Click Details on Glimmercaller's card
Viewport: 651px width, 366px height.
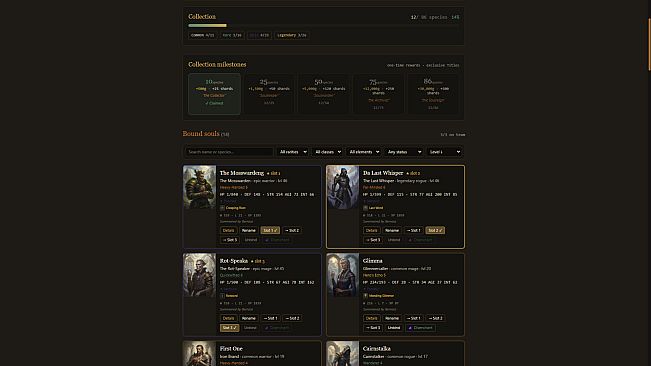click(x=371, y=318)
